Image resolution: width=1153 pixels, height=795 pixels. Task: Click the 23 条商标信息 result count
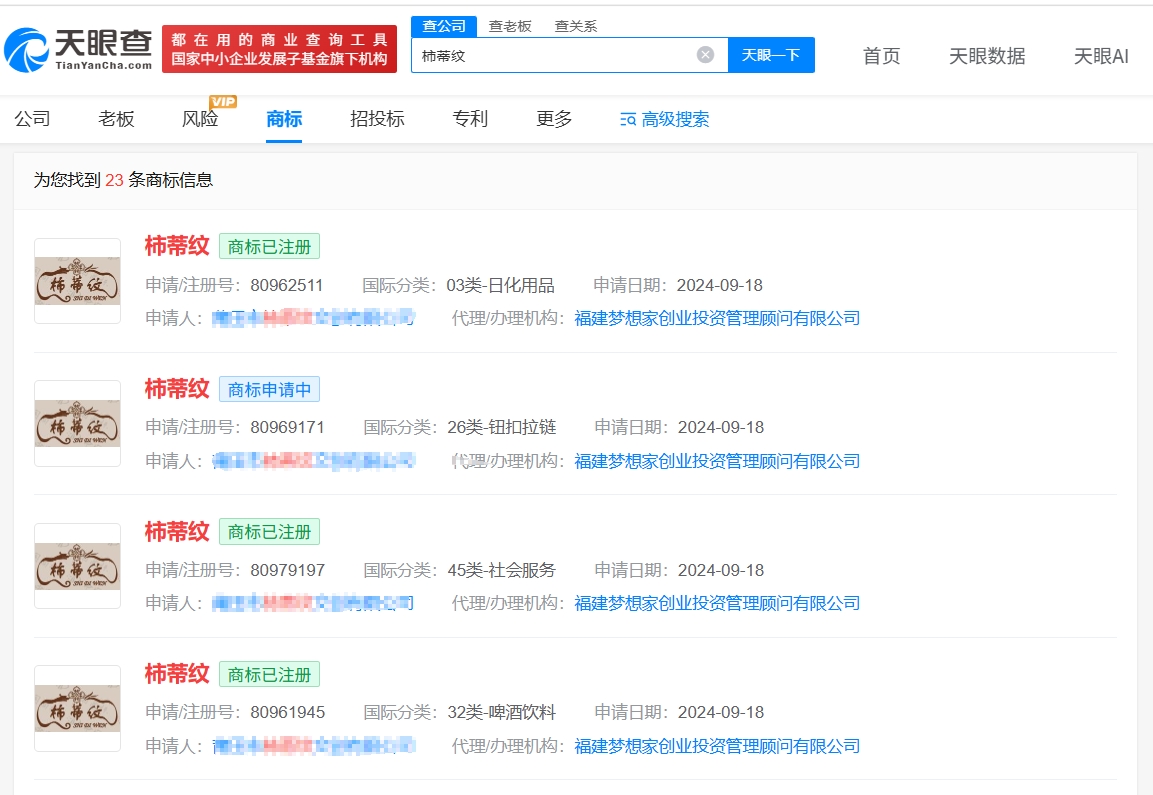159,180
